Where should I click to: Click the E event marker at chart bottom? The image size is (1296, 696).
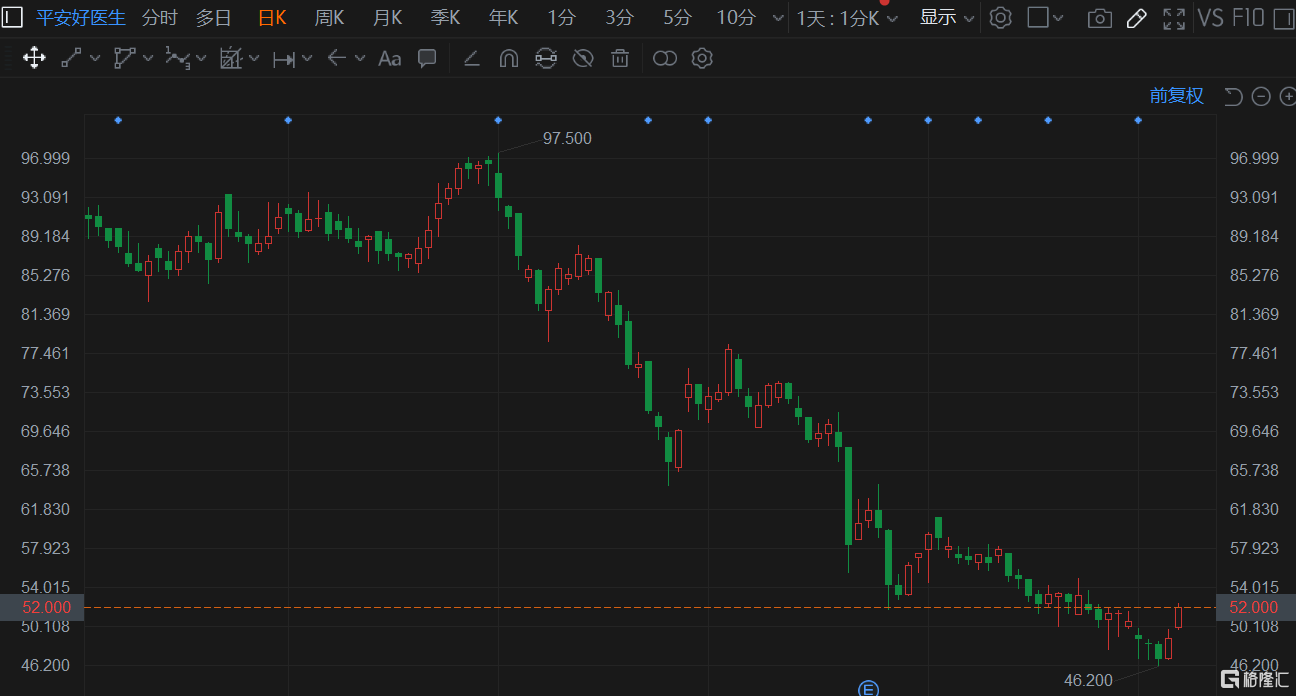868,688
